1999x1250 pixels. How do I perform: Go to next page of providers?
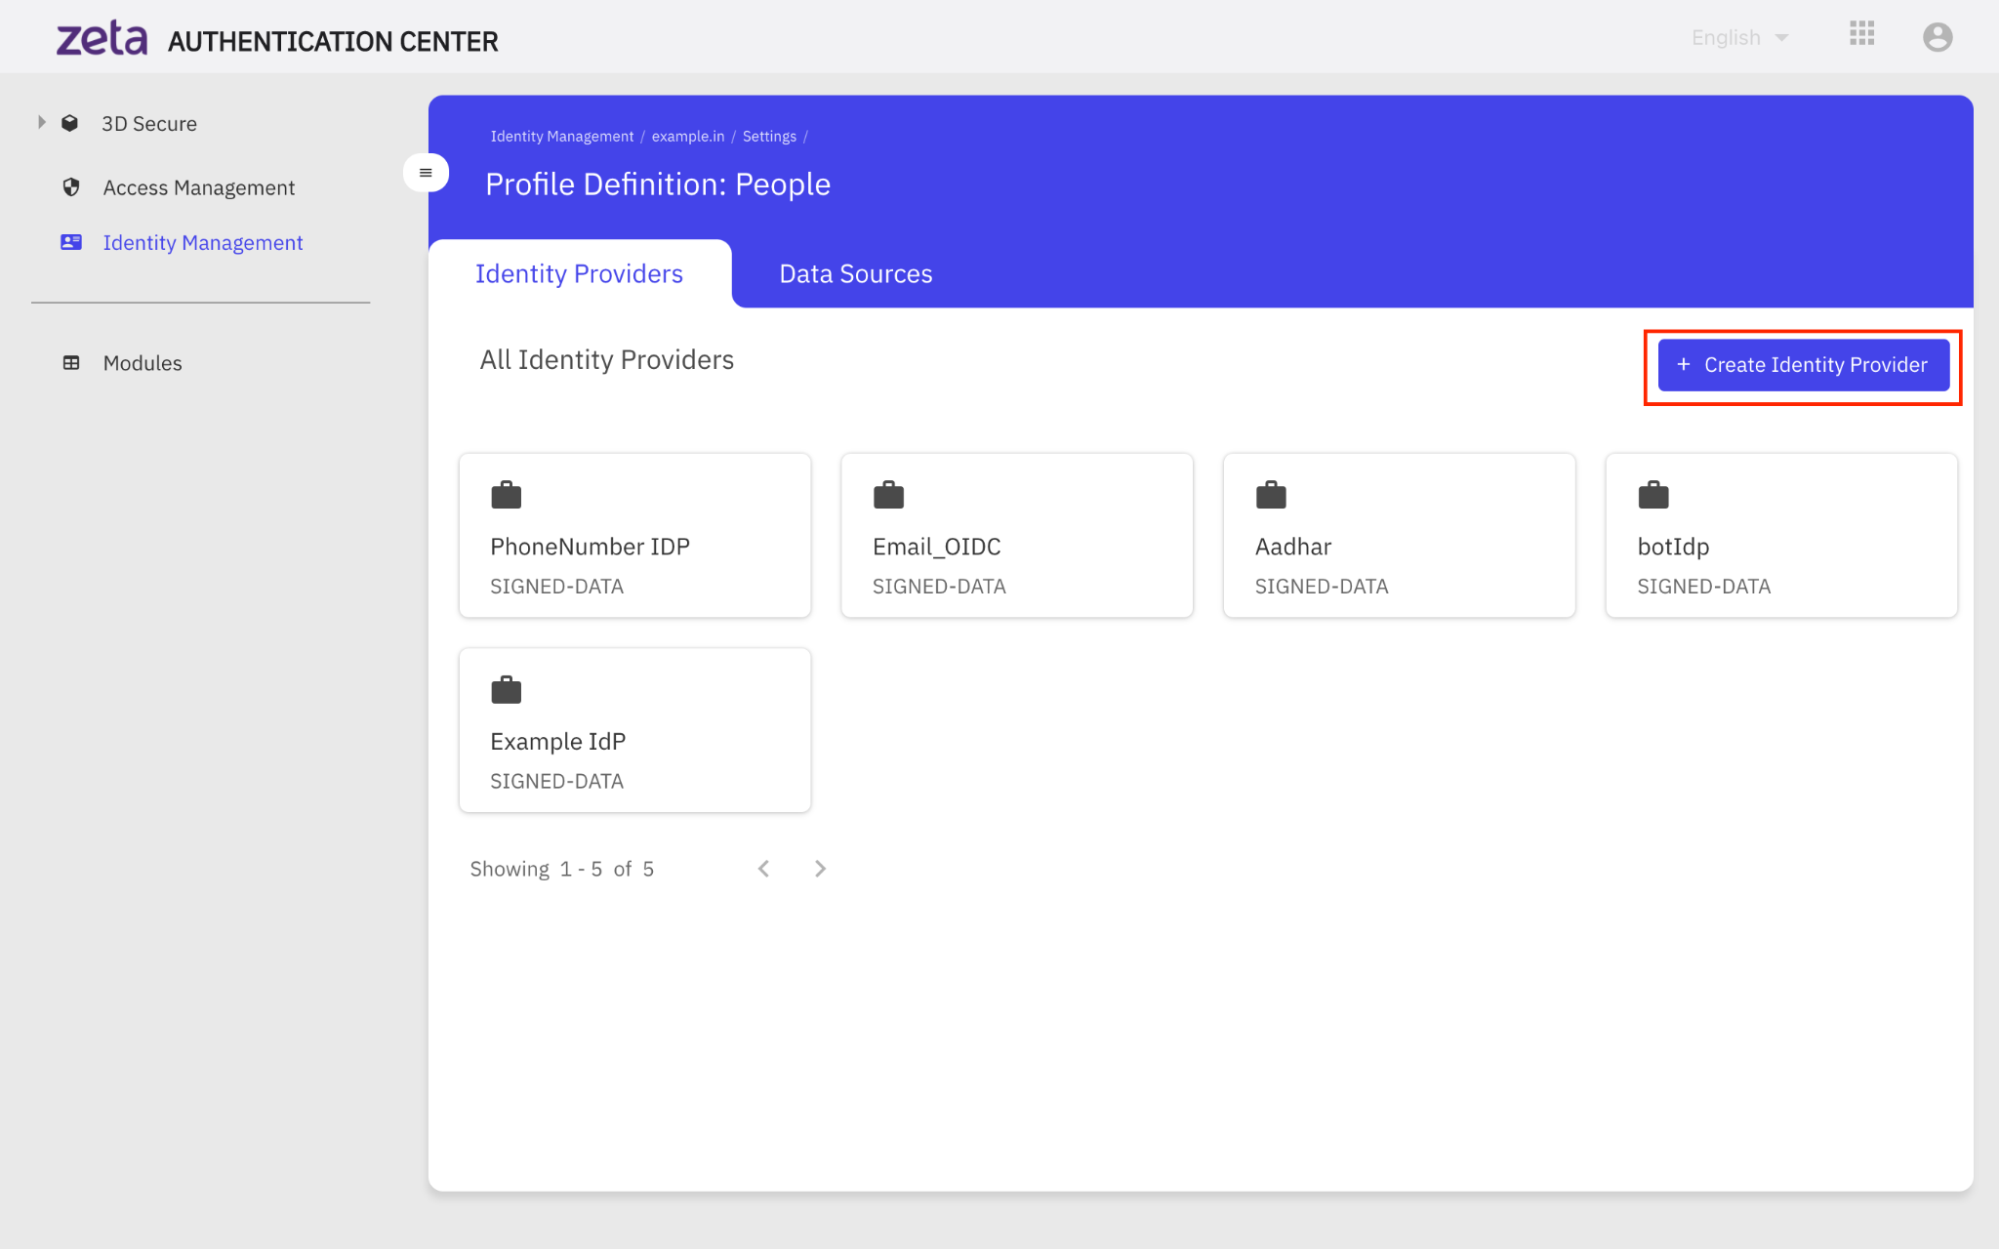click(820, 868)
